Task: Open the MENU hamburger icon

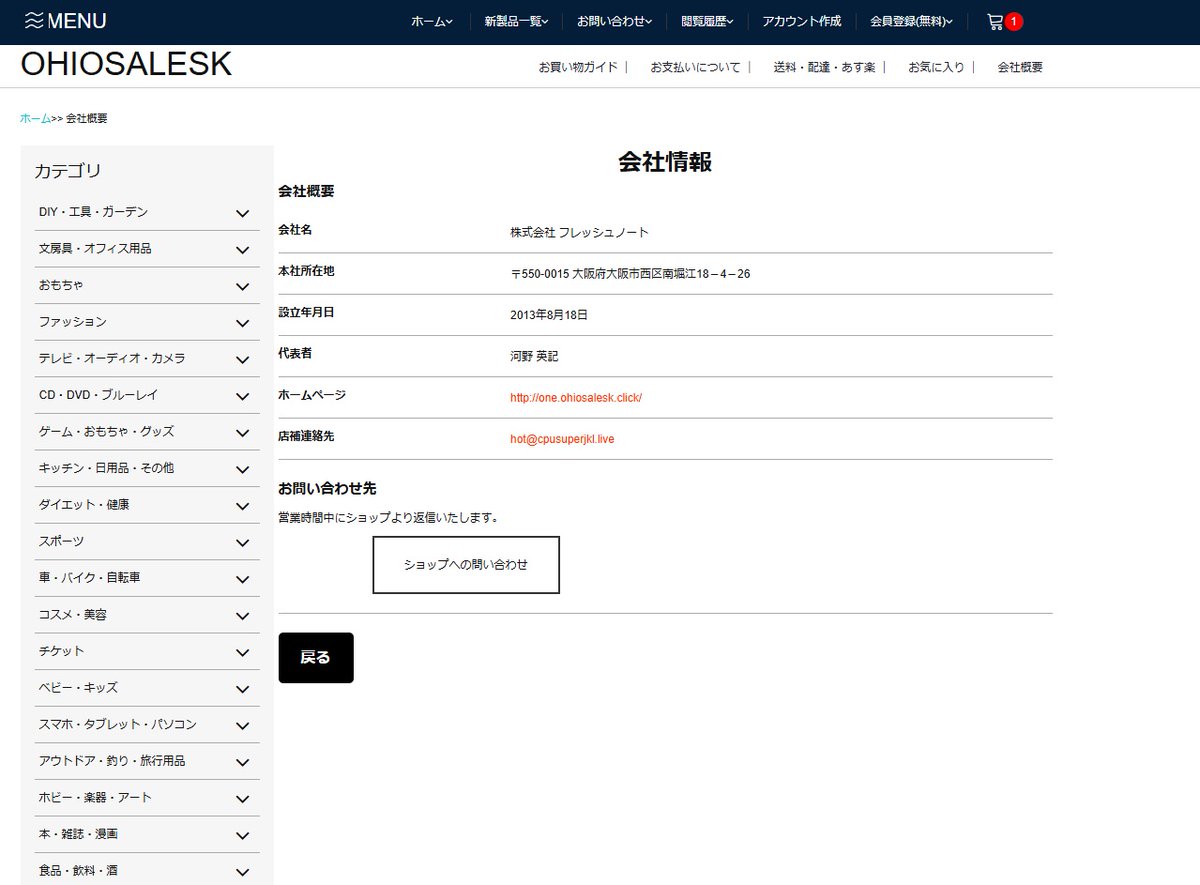Action: click(34, 19)
